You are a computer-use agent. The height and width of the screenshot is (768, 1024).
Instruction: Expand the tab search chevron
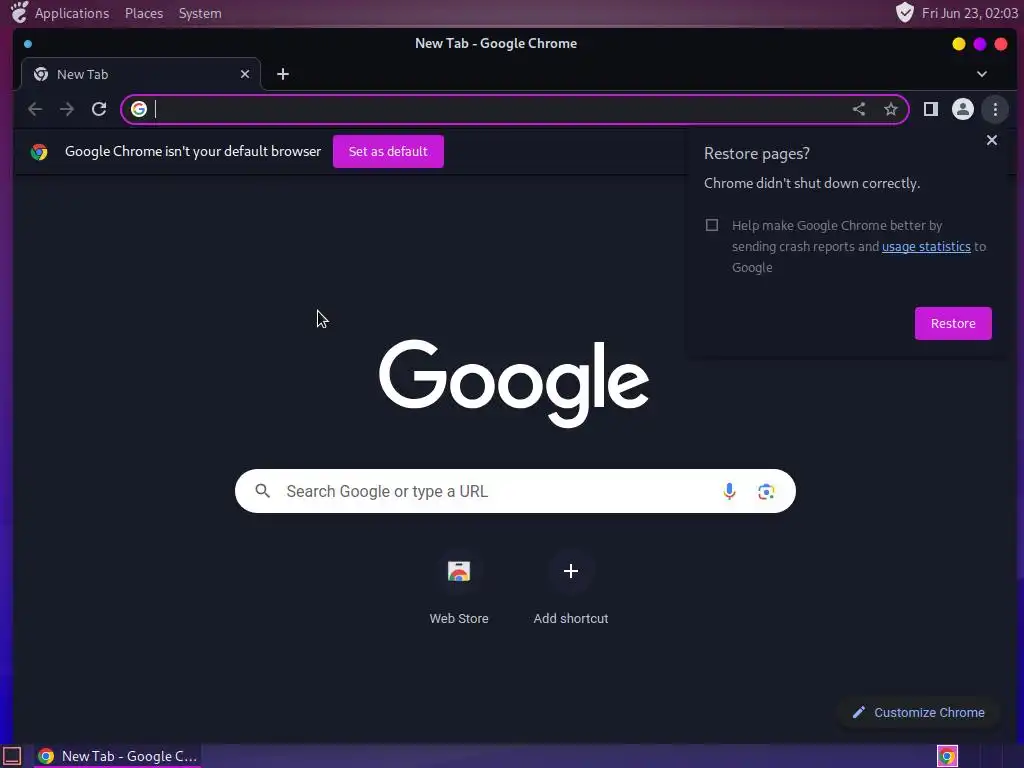(982, 74)
